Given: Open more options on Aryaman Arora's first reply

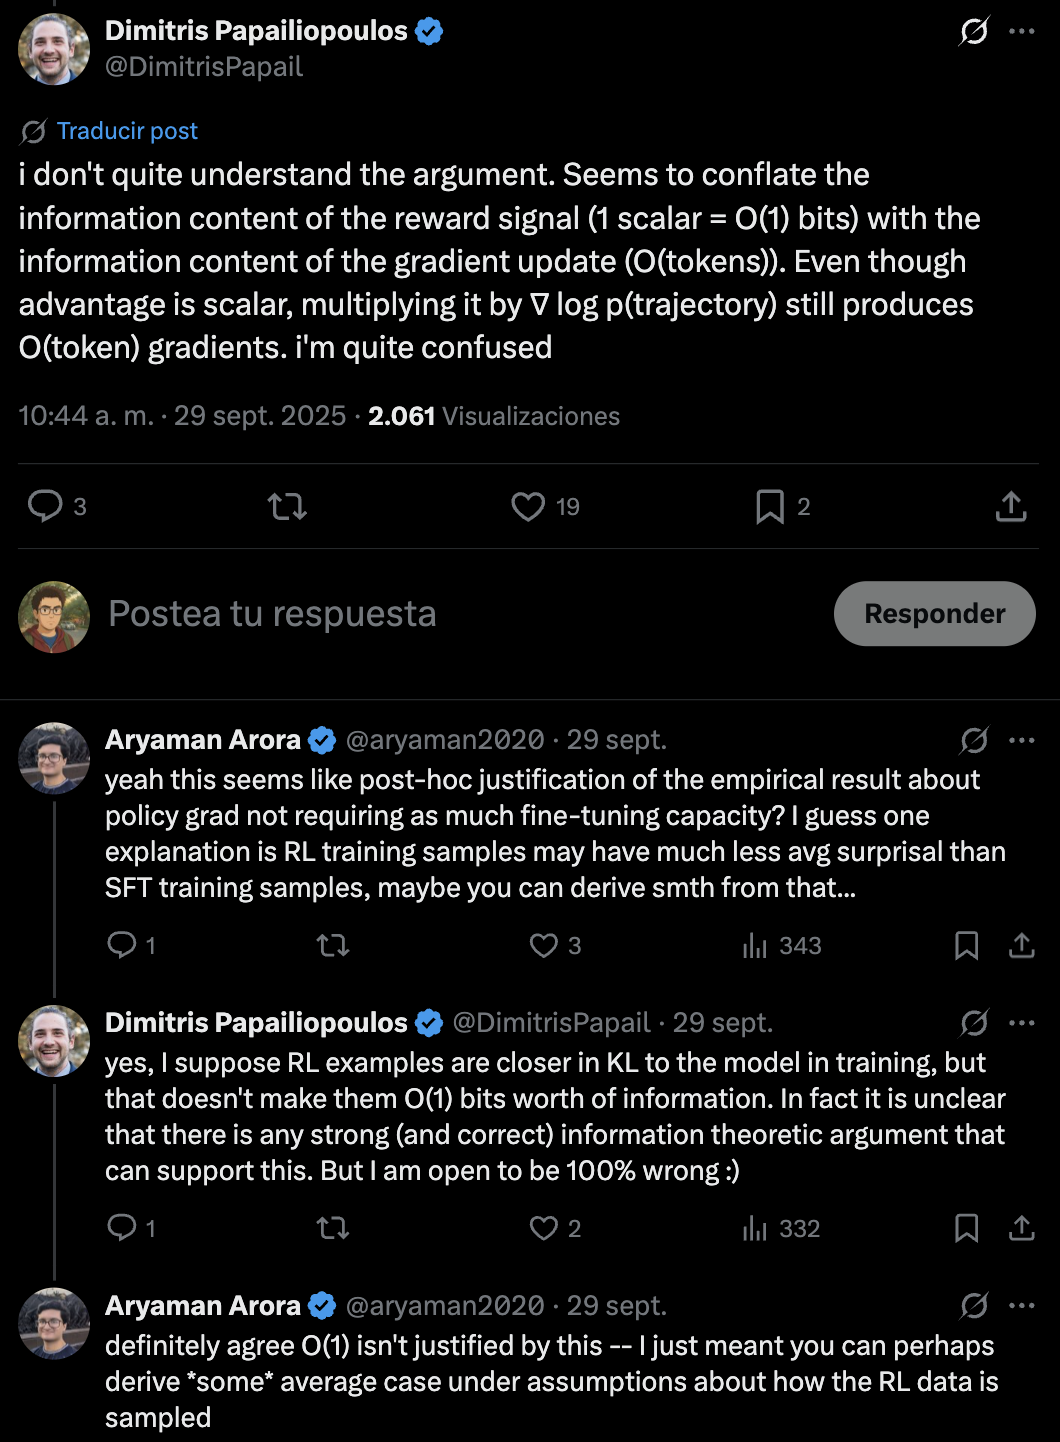Looking at the screenshot, I should click(1022, 740).
